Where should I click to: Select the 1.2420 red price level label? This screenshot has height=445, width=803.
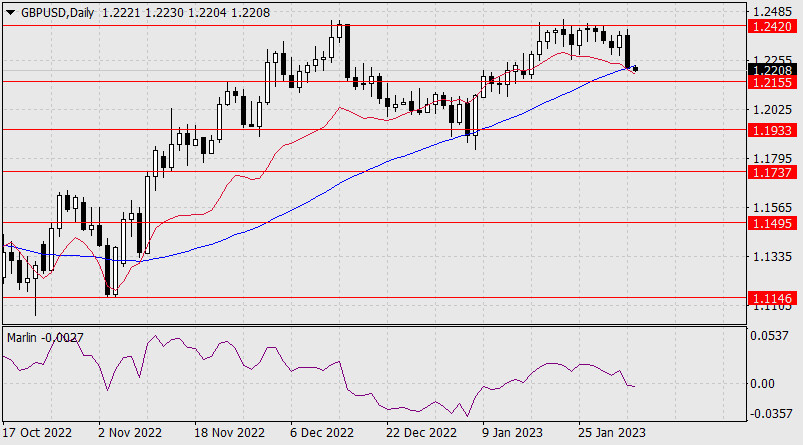tap(772, 26)
